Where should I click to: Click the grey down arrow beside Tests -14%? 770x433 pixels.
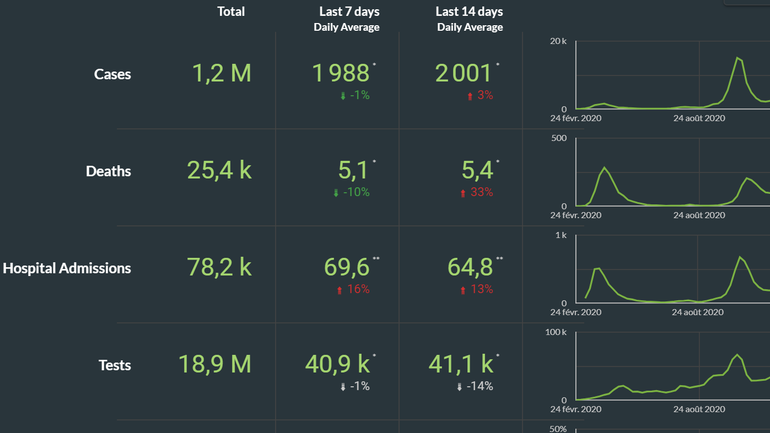[x=461, y=386]
